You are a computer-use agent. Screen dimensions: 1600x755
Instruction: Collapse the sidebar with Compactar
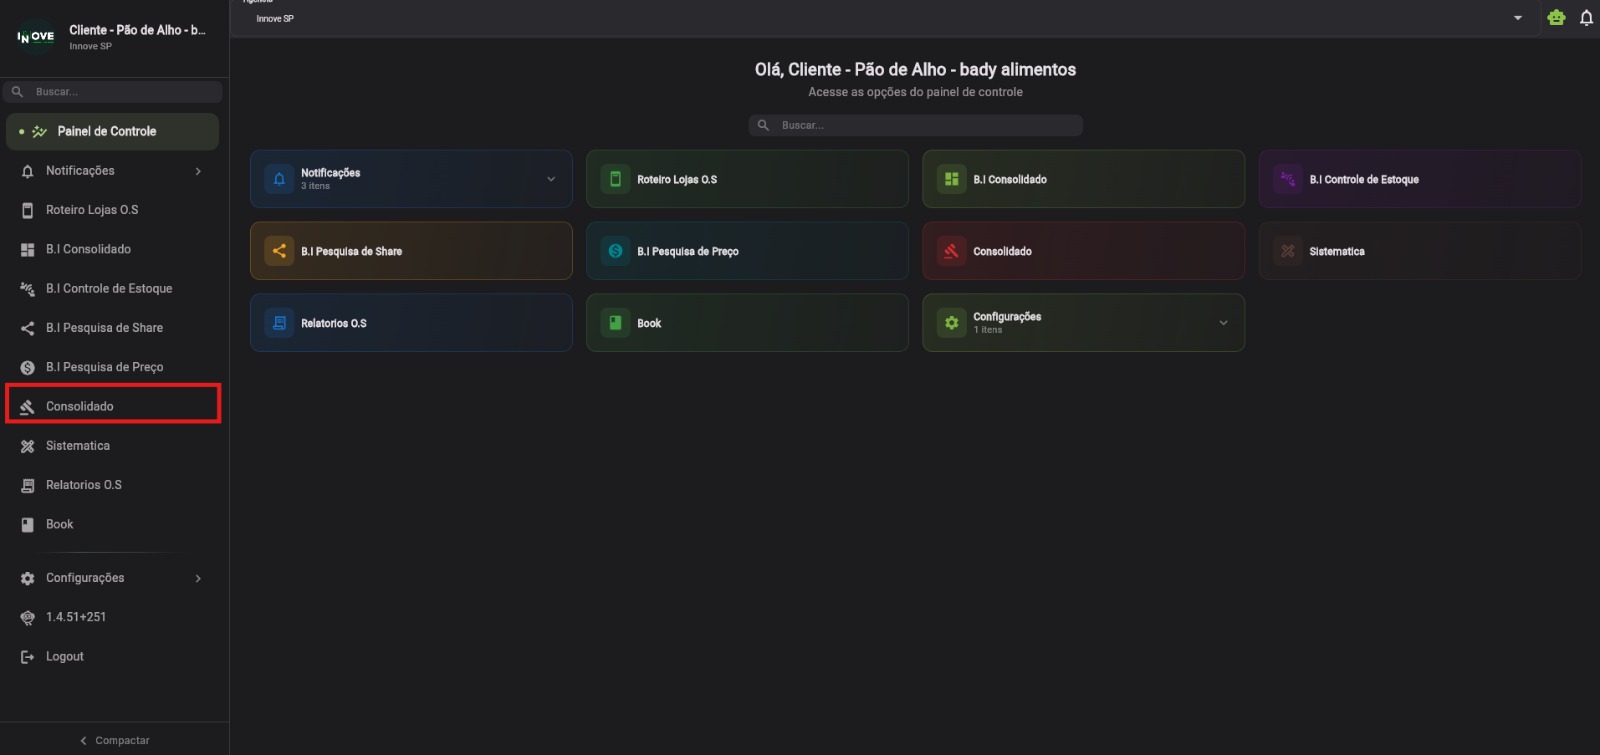pos(114,740)
